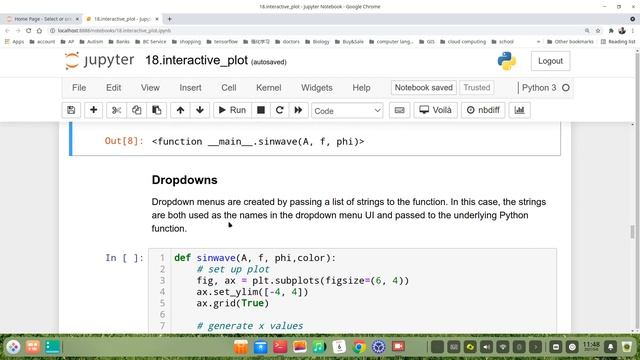Image resolution: width=640 pixels, height=360 pixels.
Task: Restart the kernel
Action: (x=280, y=110)
